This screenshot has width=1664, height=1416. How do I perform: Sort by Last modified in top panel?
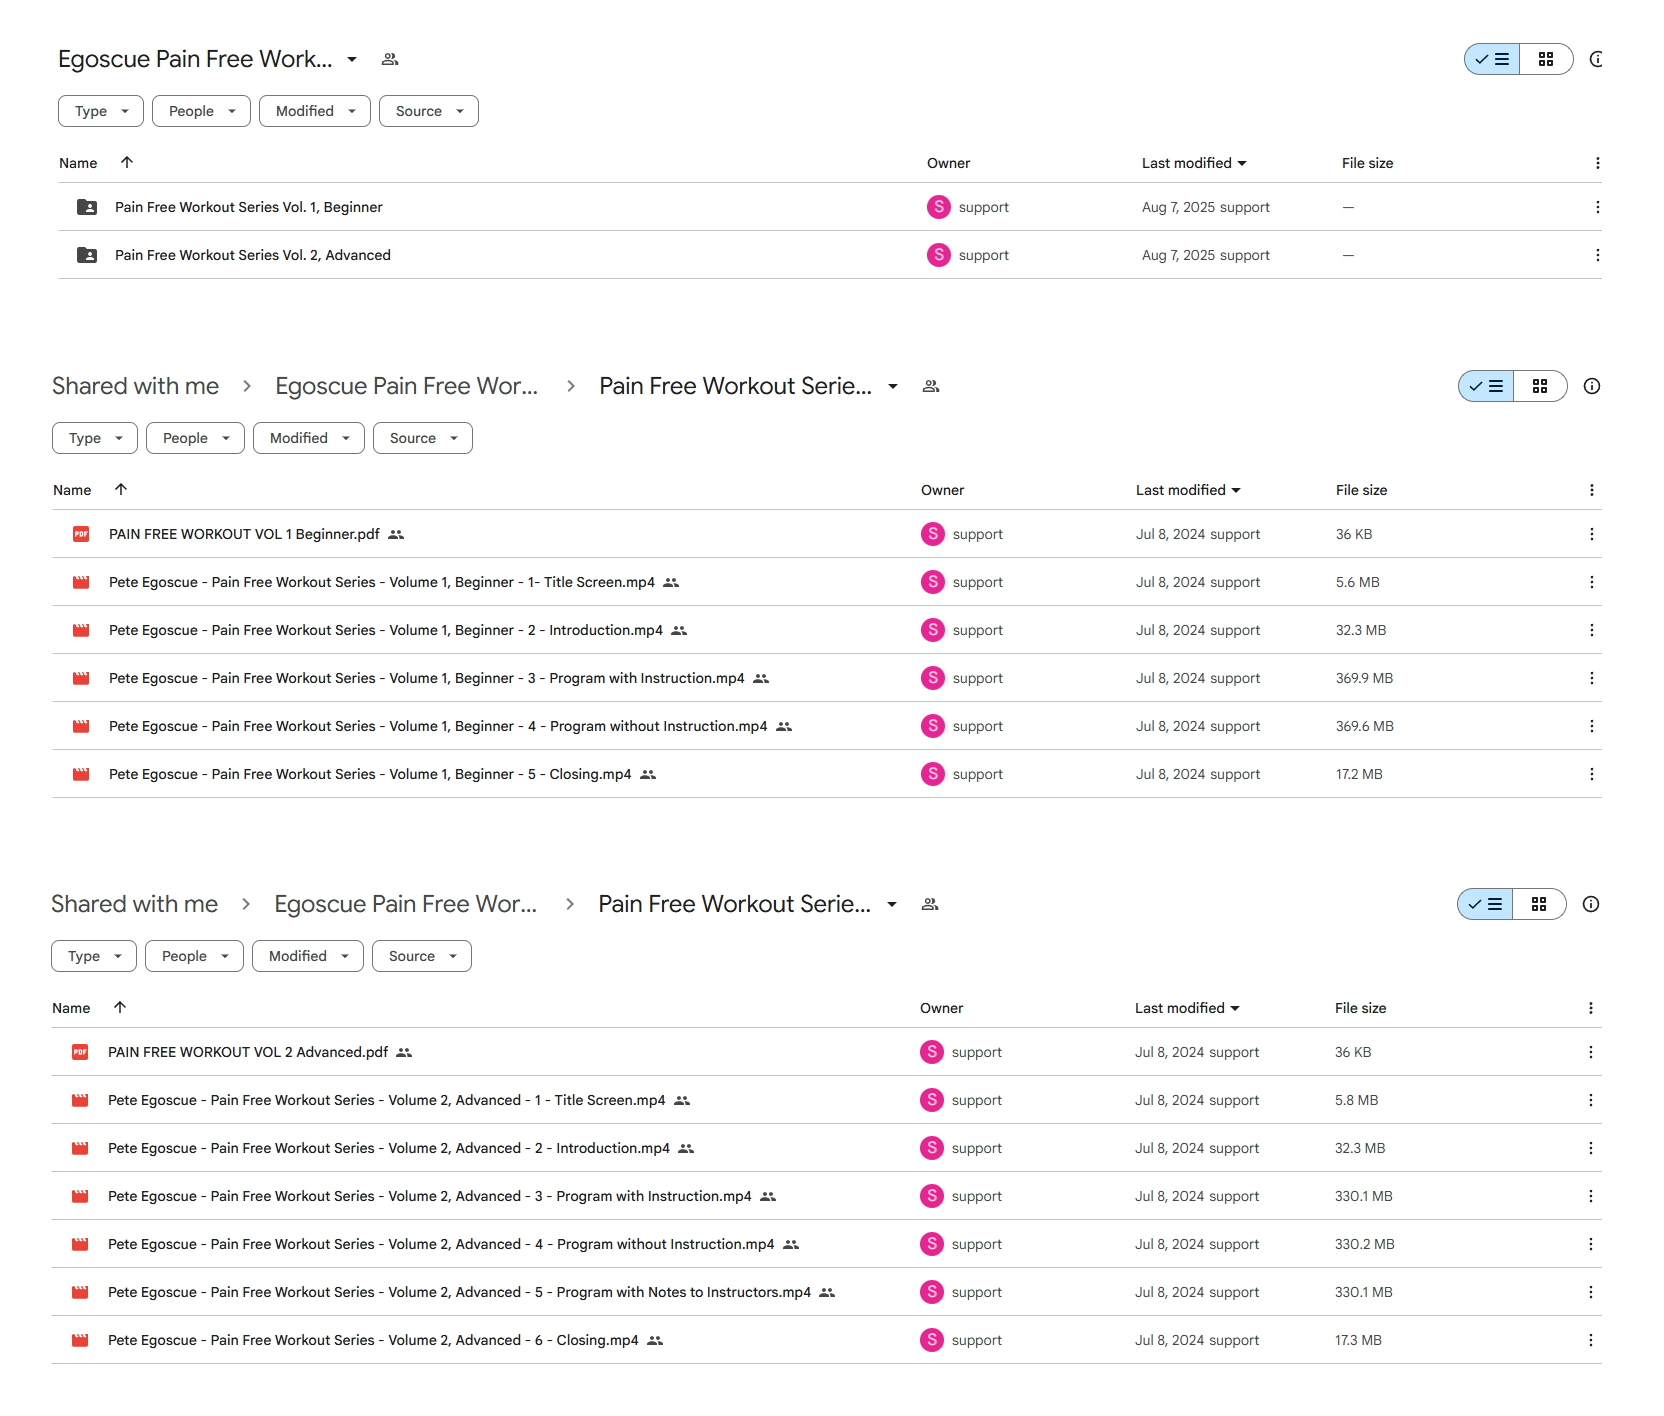click(1194, 163)
